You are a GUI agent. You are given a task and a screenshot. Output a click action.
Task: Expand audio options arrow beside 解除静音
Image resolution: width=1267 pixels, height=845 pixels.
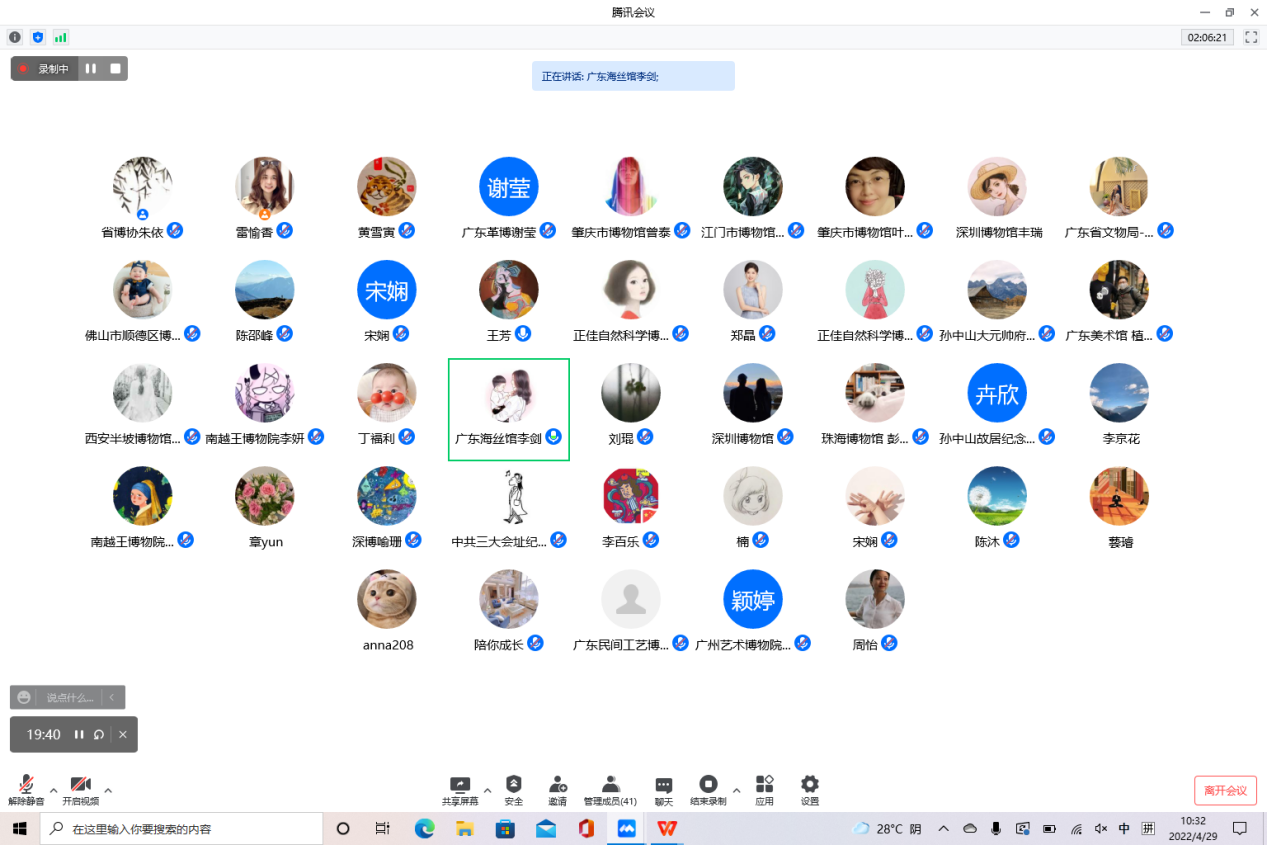54,790
